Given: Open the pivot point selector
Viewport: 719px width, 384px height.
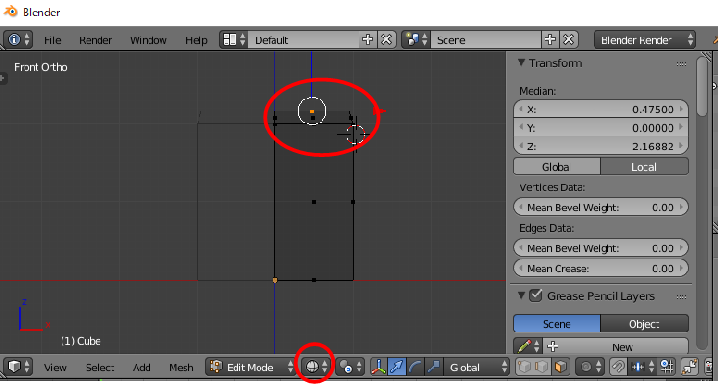Looking at the screenshot, I should pyautogui.click(x=350, y=367).
